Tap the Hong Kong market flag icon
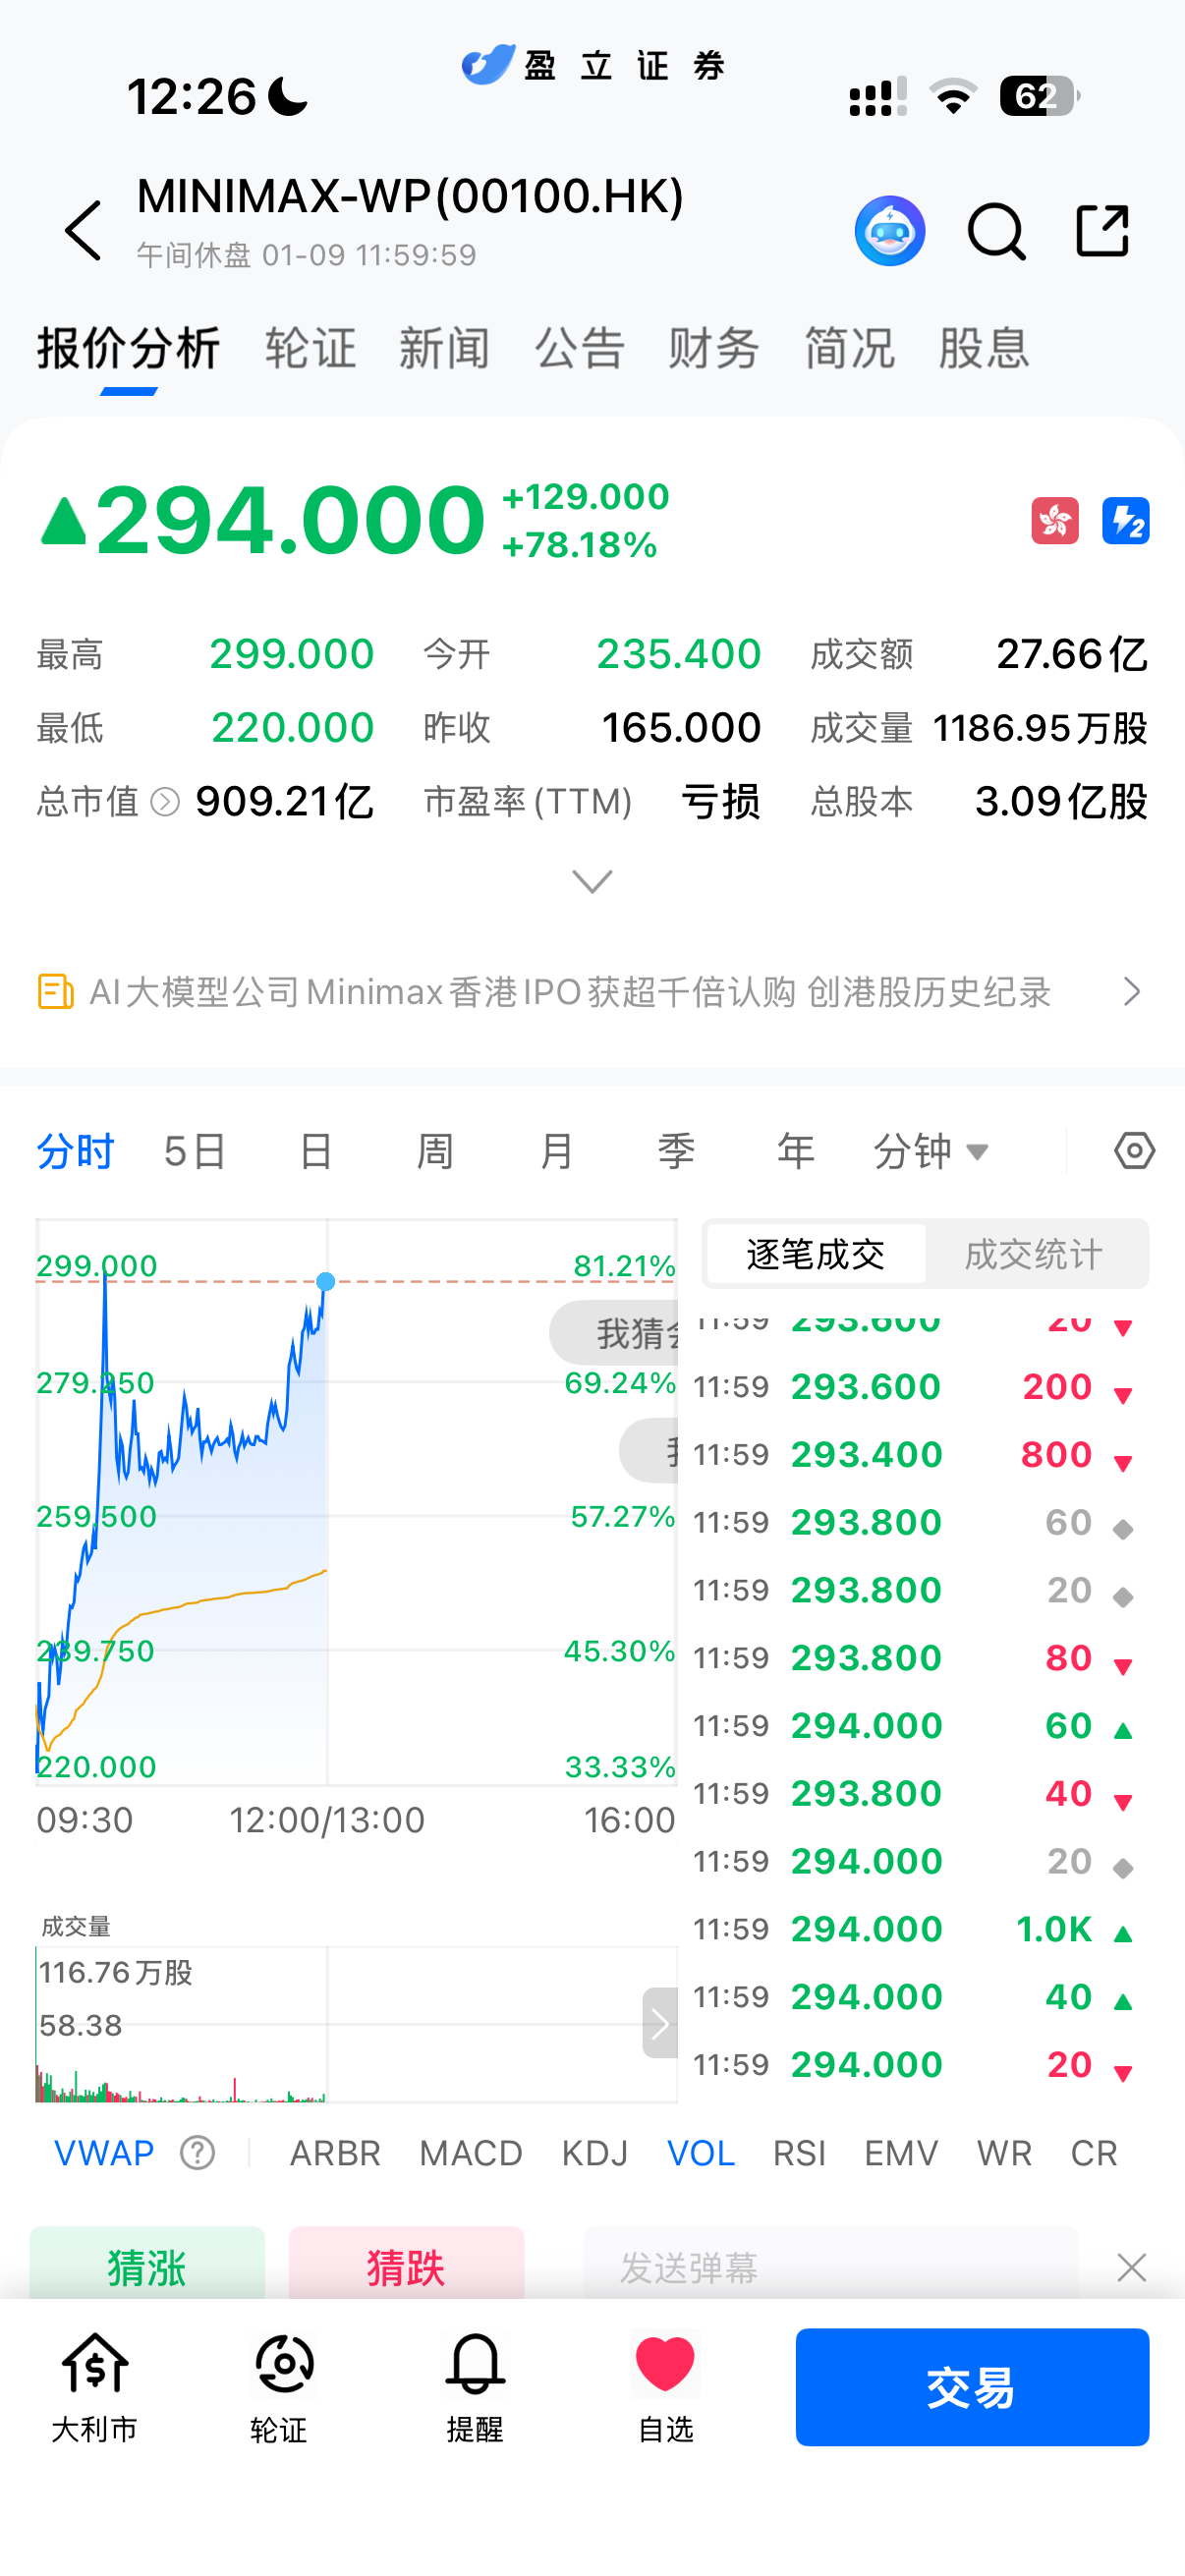This screenshot has width=1185, height=2576. click(1055, 521)
